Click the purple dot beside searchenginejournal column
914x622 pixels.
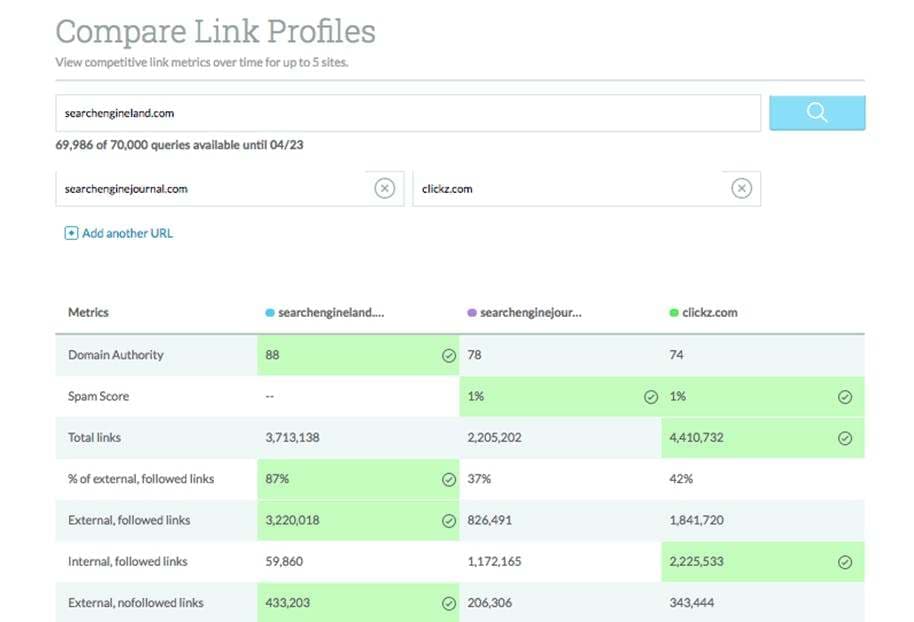tap(472, 313)
